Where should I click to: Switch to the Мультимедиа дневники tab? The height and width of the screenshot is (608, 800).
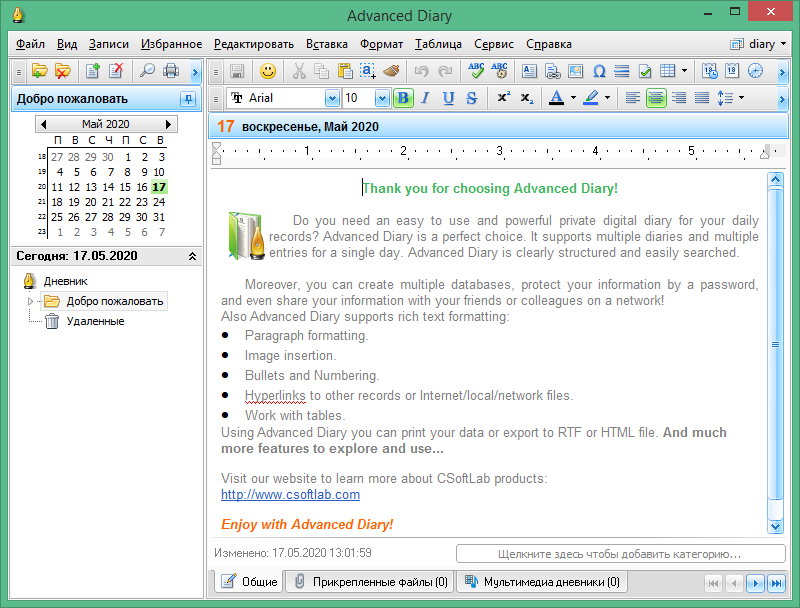(542, 581)
